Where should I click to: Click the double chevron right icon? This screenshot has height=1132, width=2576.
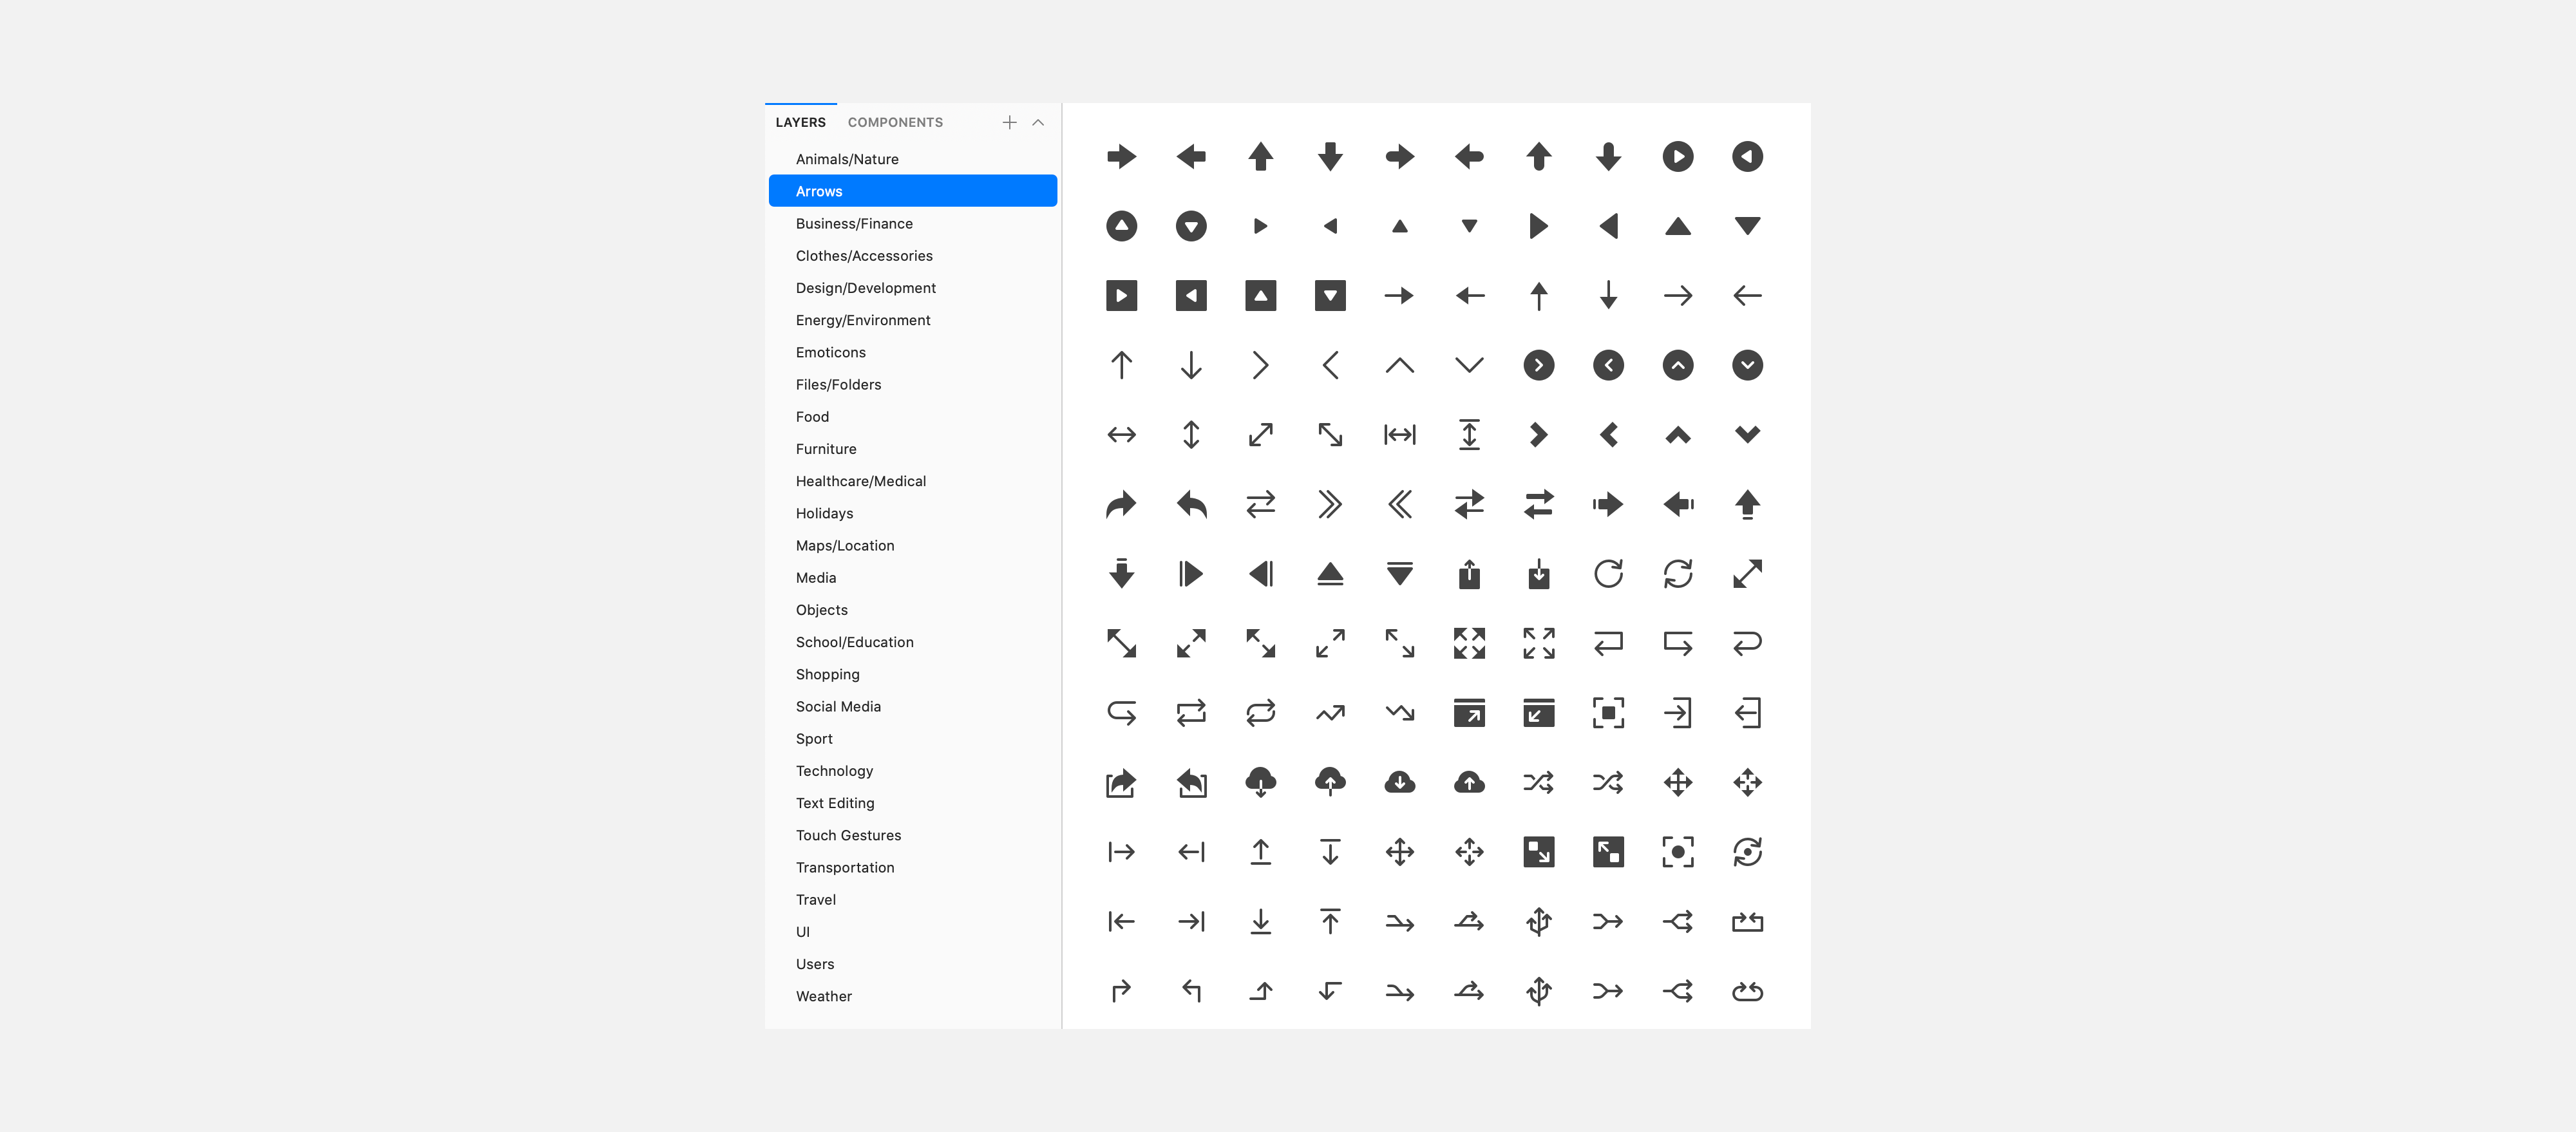click(x=1330, y=504)
